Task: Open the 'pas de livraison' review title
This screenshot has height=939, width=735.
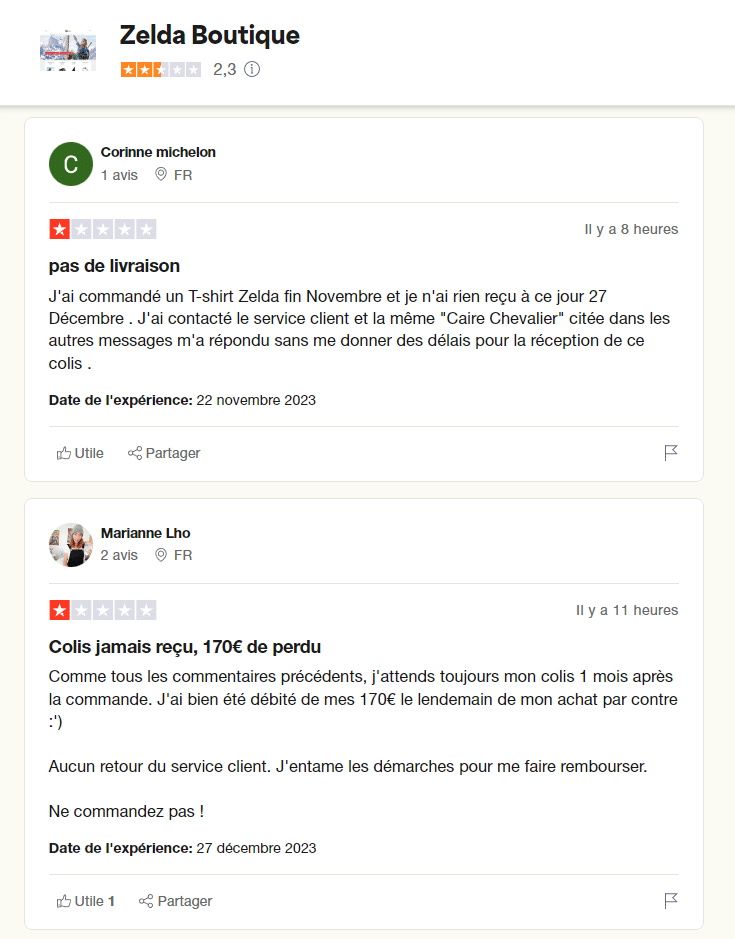Action: [x=114, y=266]
